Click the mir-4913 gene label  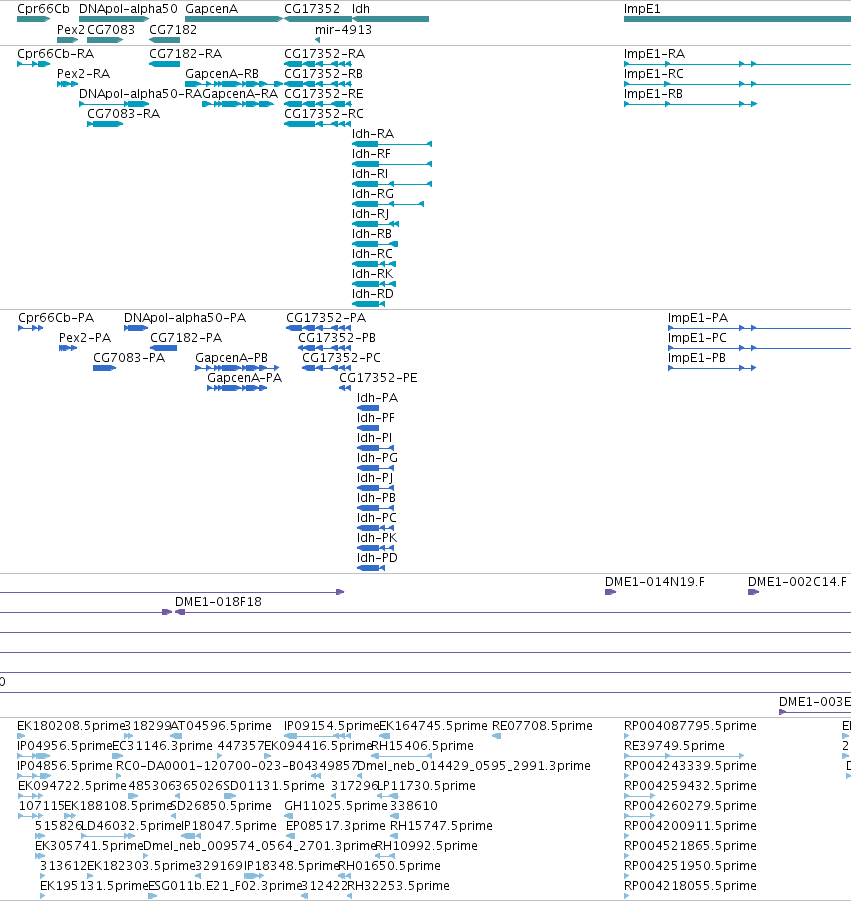coord(344,30)
